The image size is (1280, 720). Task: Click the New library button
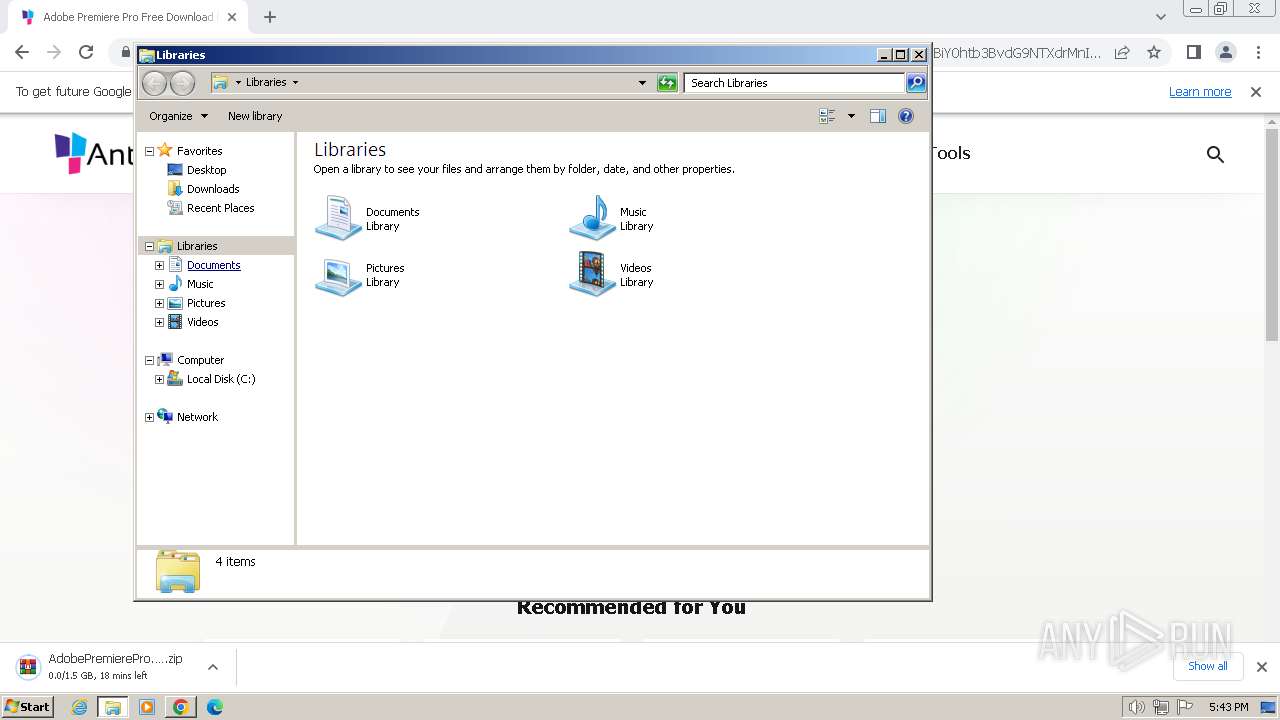tap(255, 116)
